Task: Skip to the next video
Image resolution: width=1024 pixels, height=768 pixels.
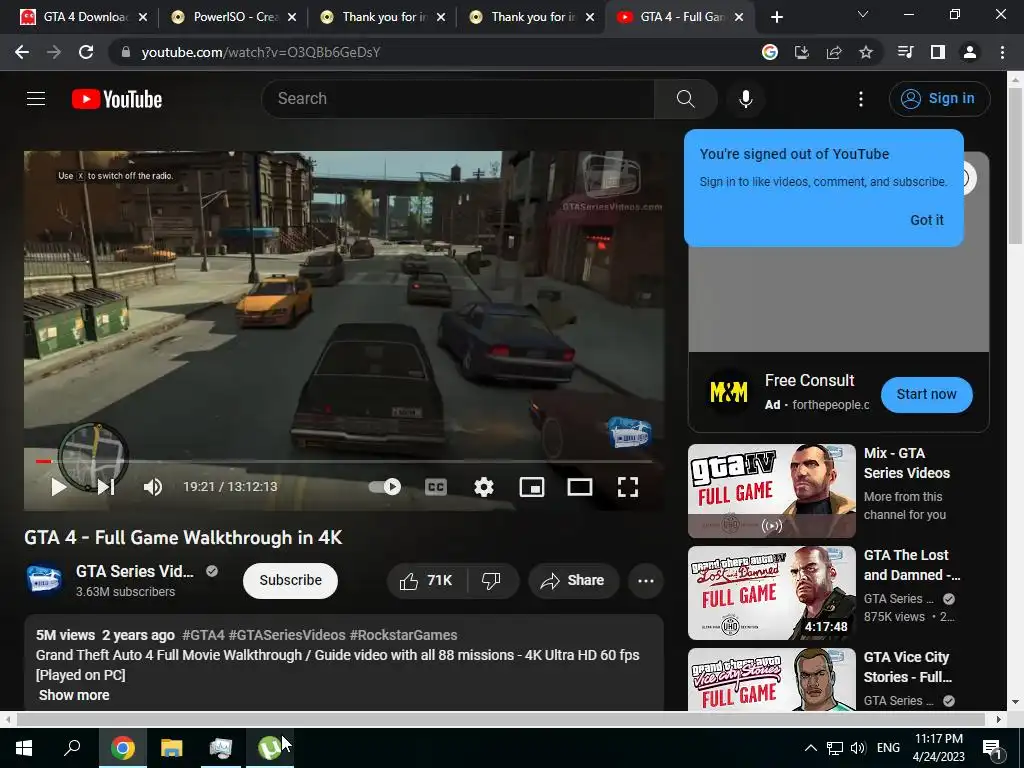Action: point(106,487)
